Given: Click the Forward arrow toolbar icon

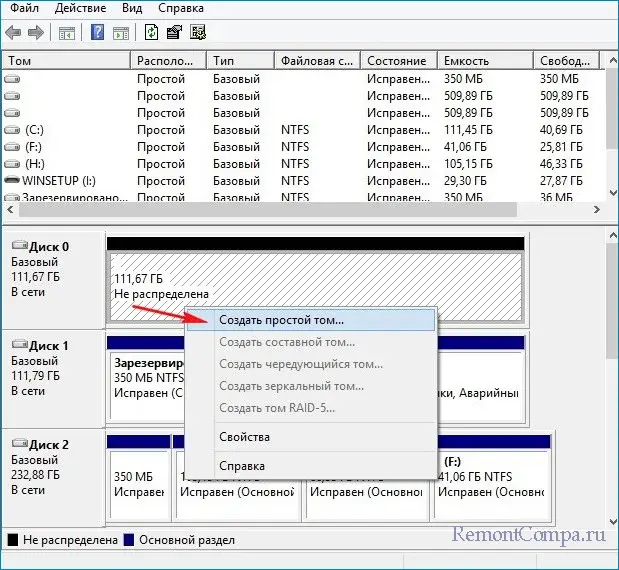Looking at the screenshot, I should point(35,32).
